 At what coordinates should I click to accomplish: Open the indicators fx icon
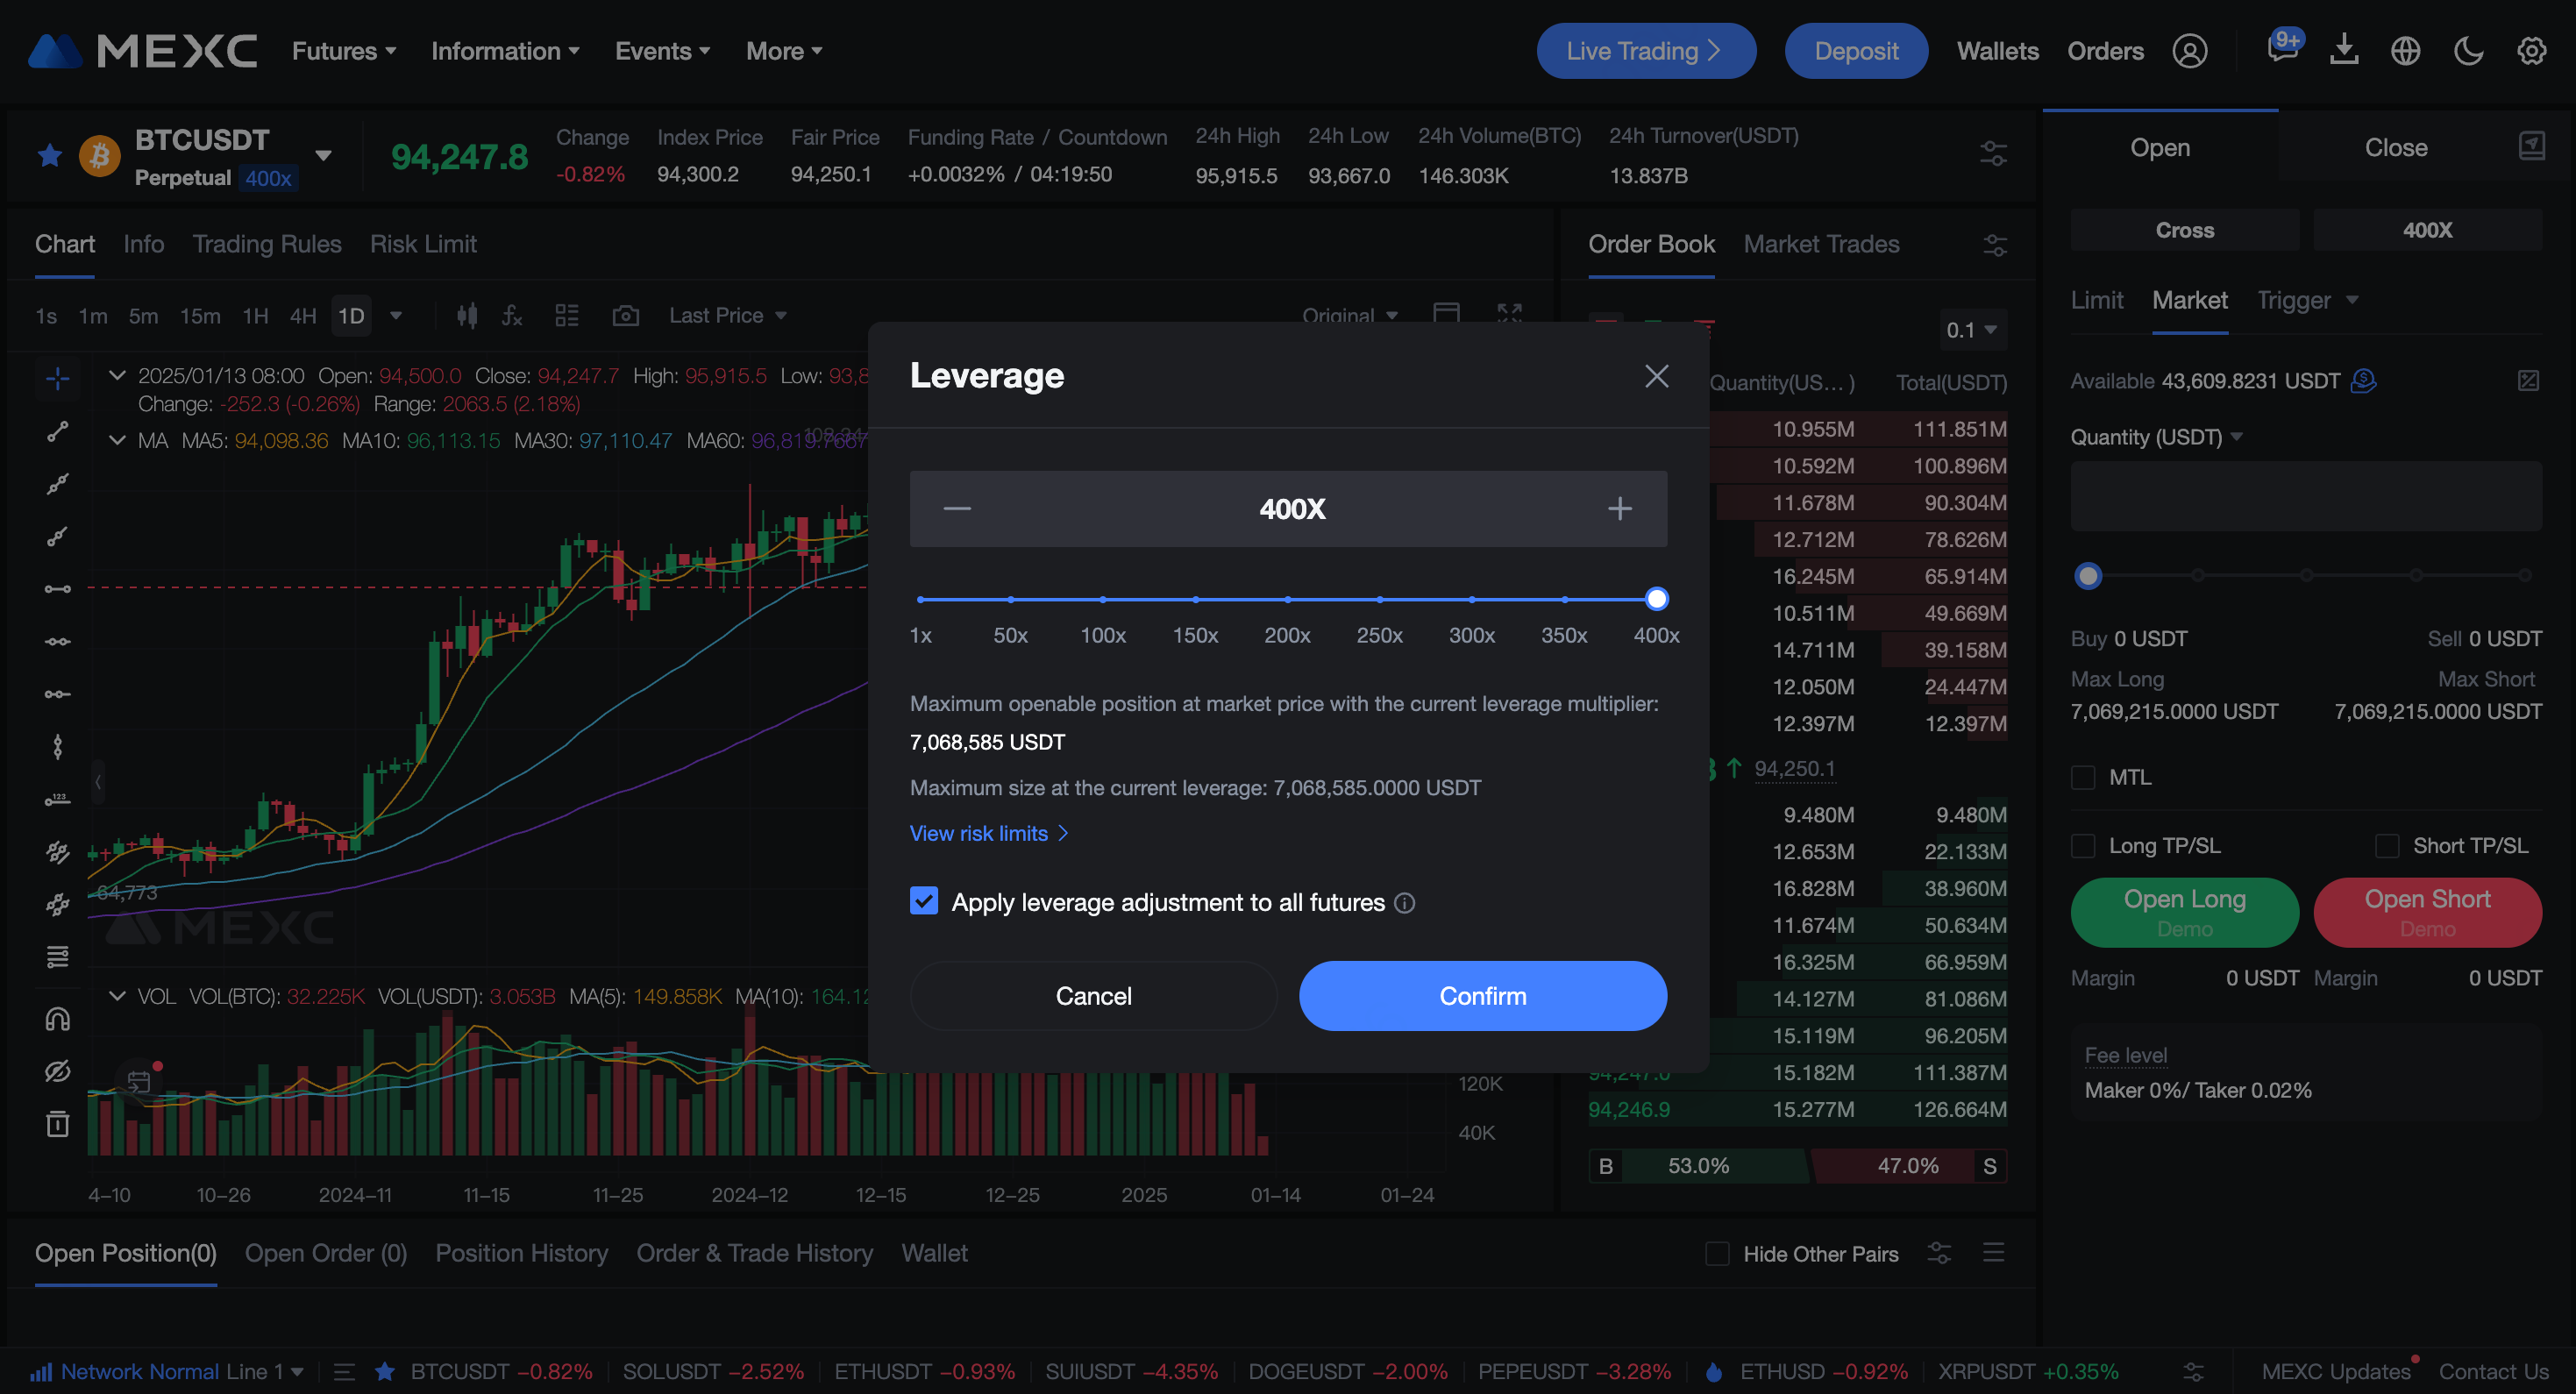(x=512, y=316)
